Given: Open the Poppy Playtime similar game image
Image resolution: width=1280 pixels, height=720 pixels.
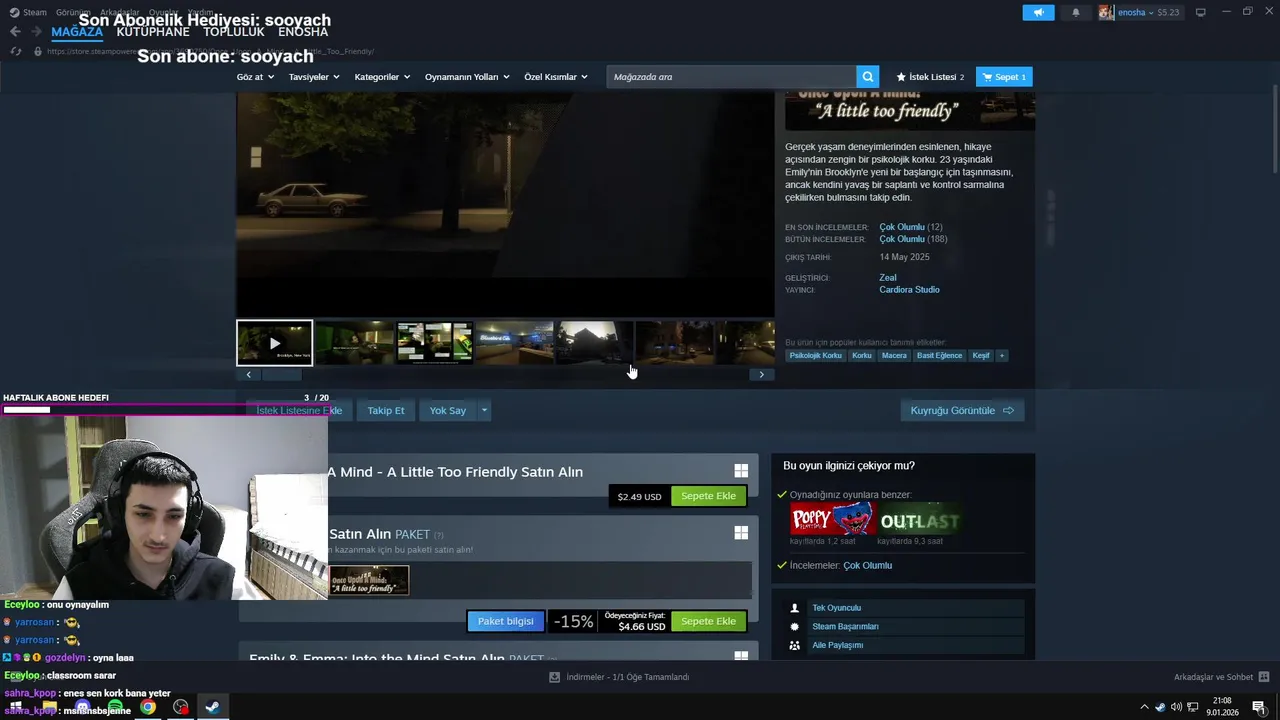Looking at the screenshot, I should pos(832,520).
